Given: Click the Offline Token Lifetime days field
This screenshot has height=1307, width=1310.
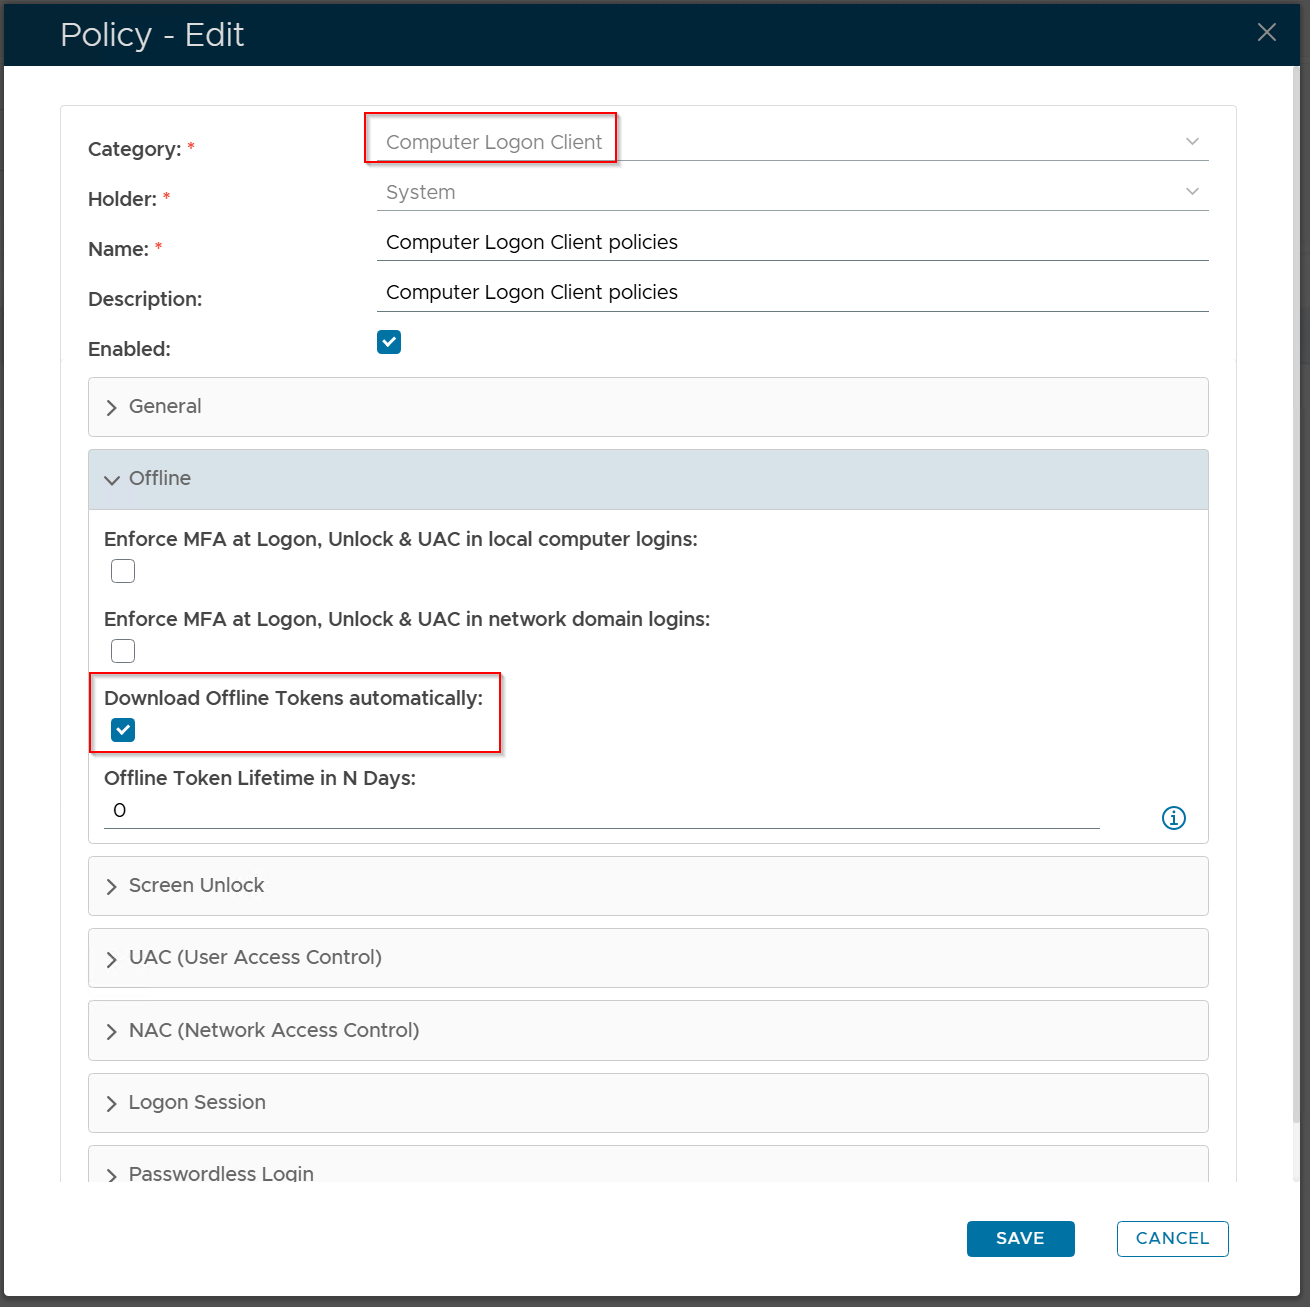Looking at the screenshot, I should tap(600, 810).
